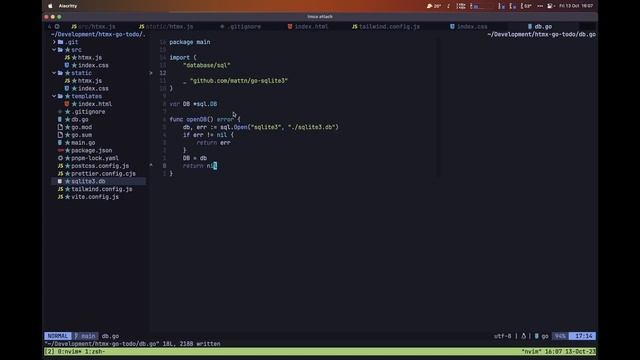Click the utf-8 encoding indicator
Image resolution: width=640 pixels, height=360 pixels.
coord(502,336)
